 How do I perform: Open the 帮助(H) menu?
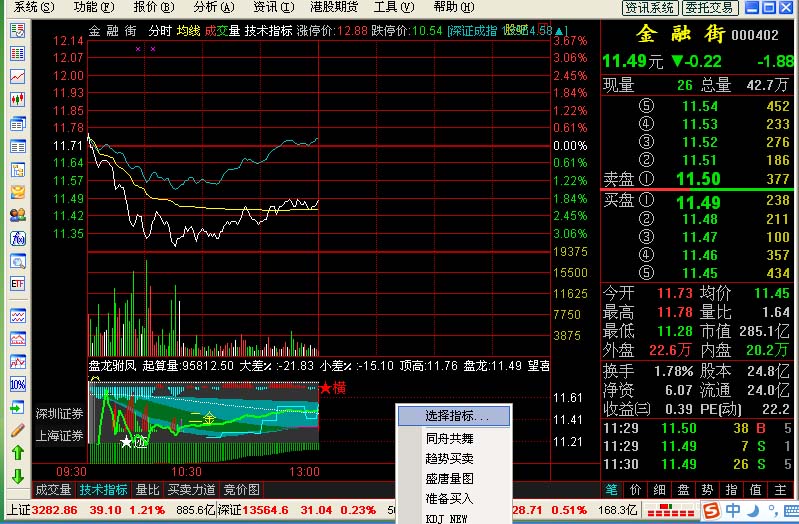point(454,7)
